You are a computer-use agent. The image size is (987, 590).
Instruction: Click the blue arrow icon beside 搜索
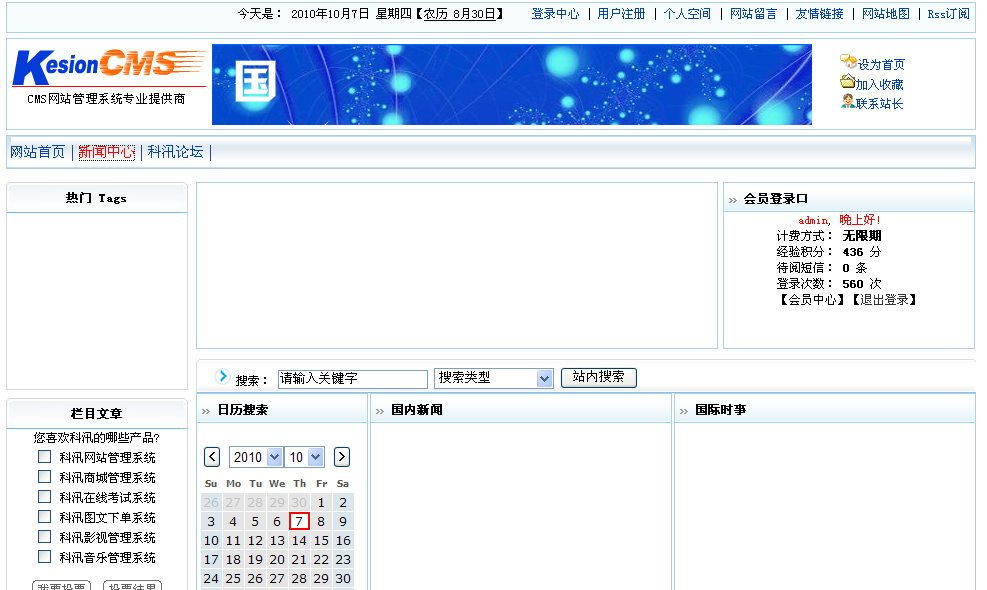coord(221,377)
